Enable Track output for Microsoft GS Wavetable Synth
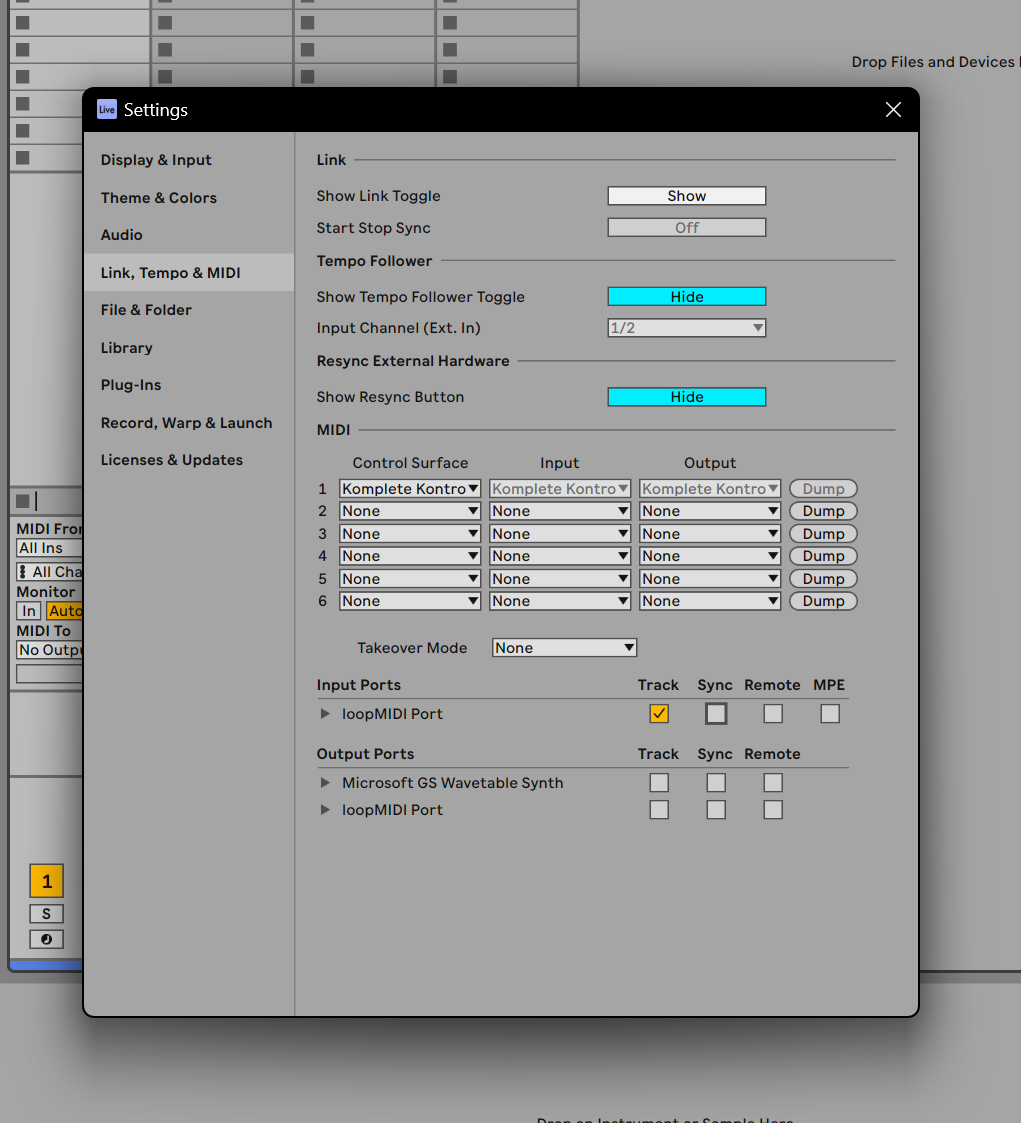The height and width of the screenshot is (1123, 1021). point(658,782)
